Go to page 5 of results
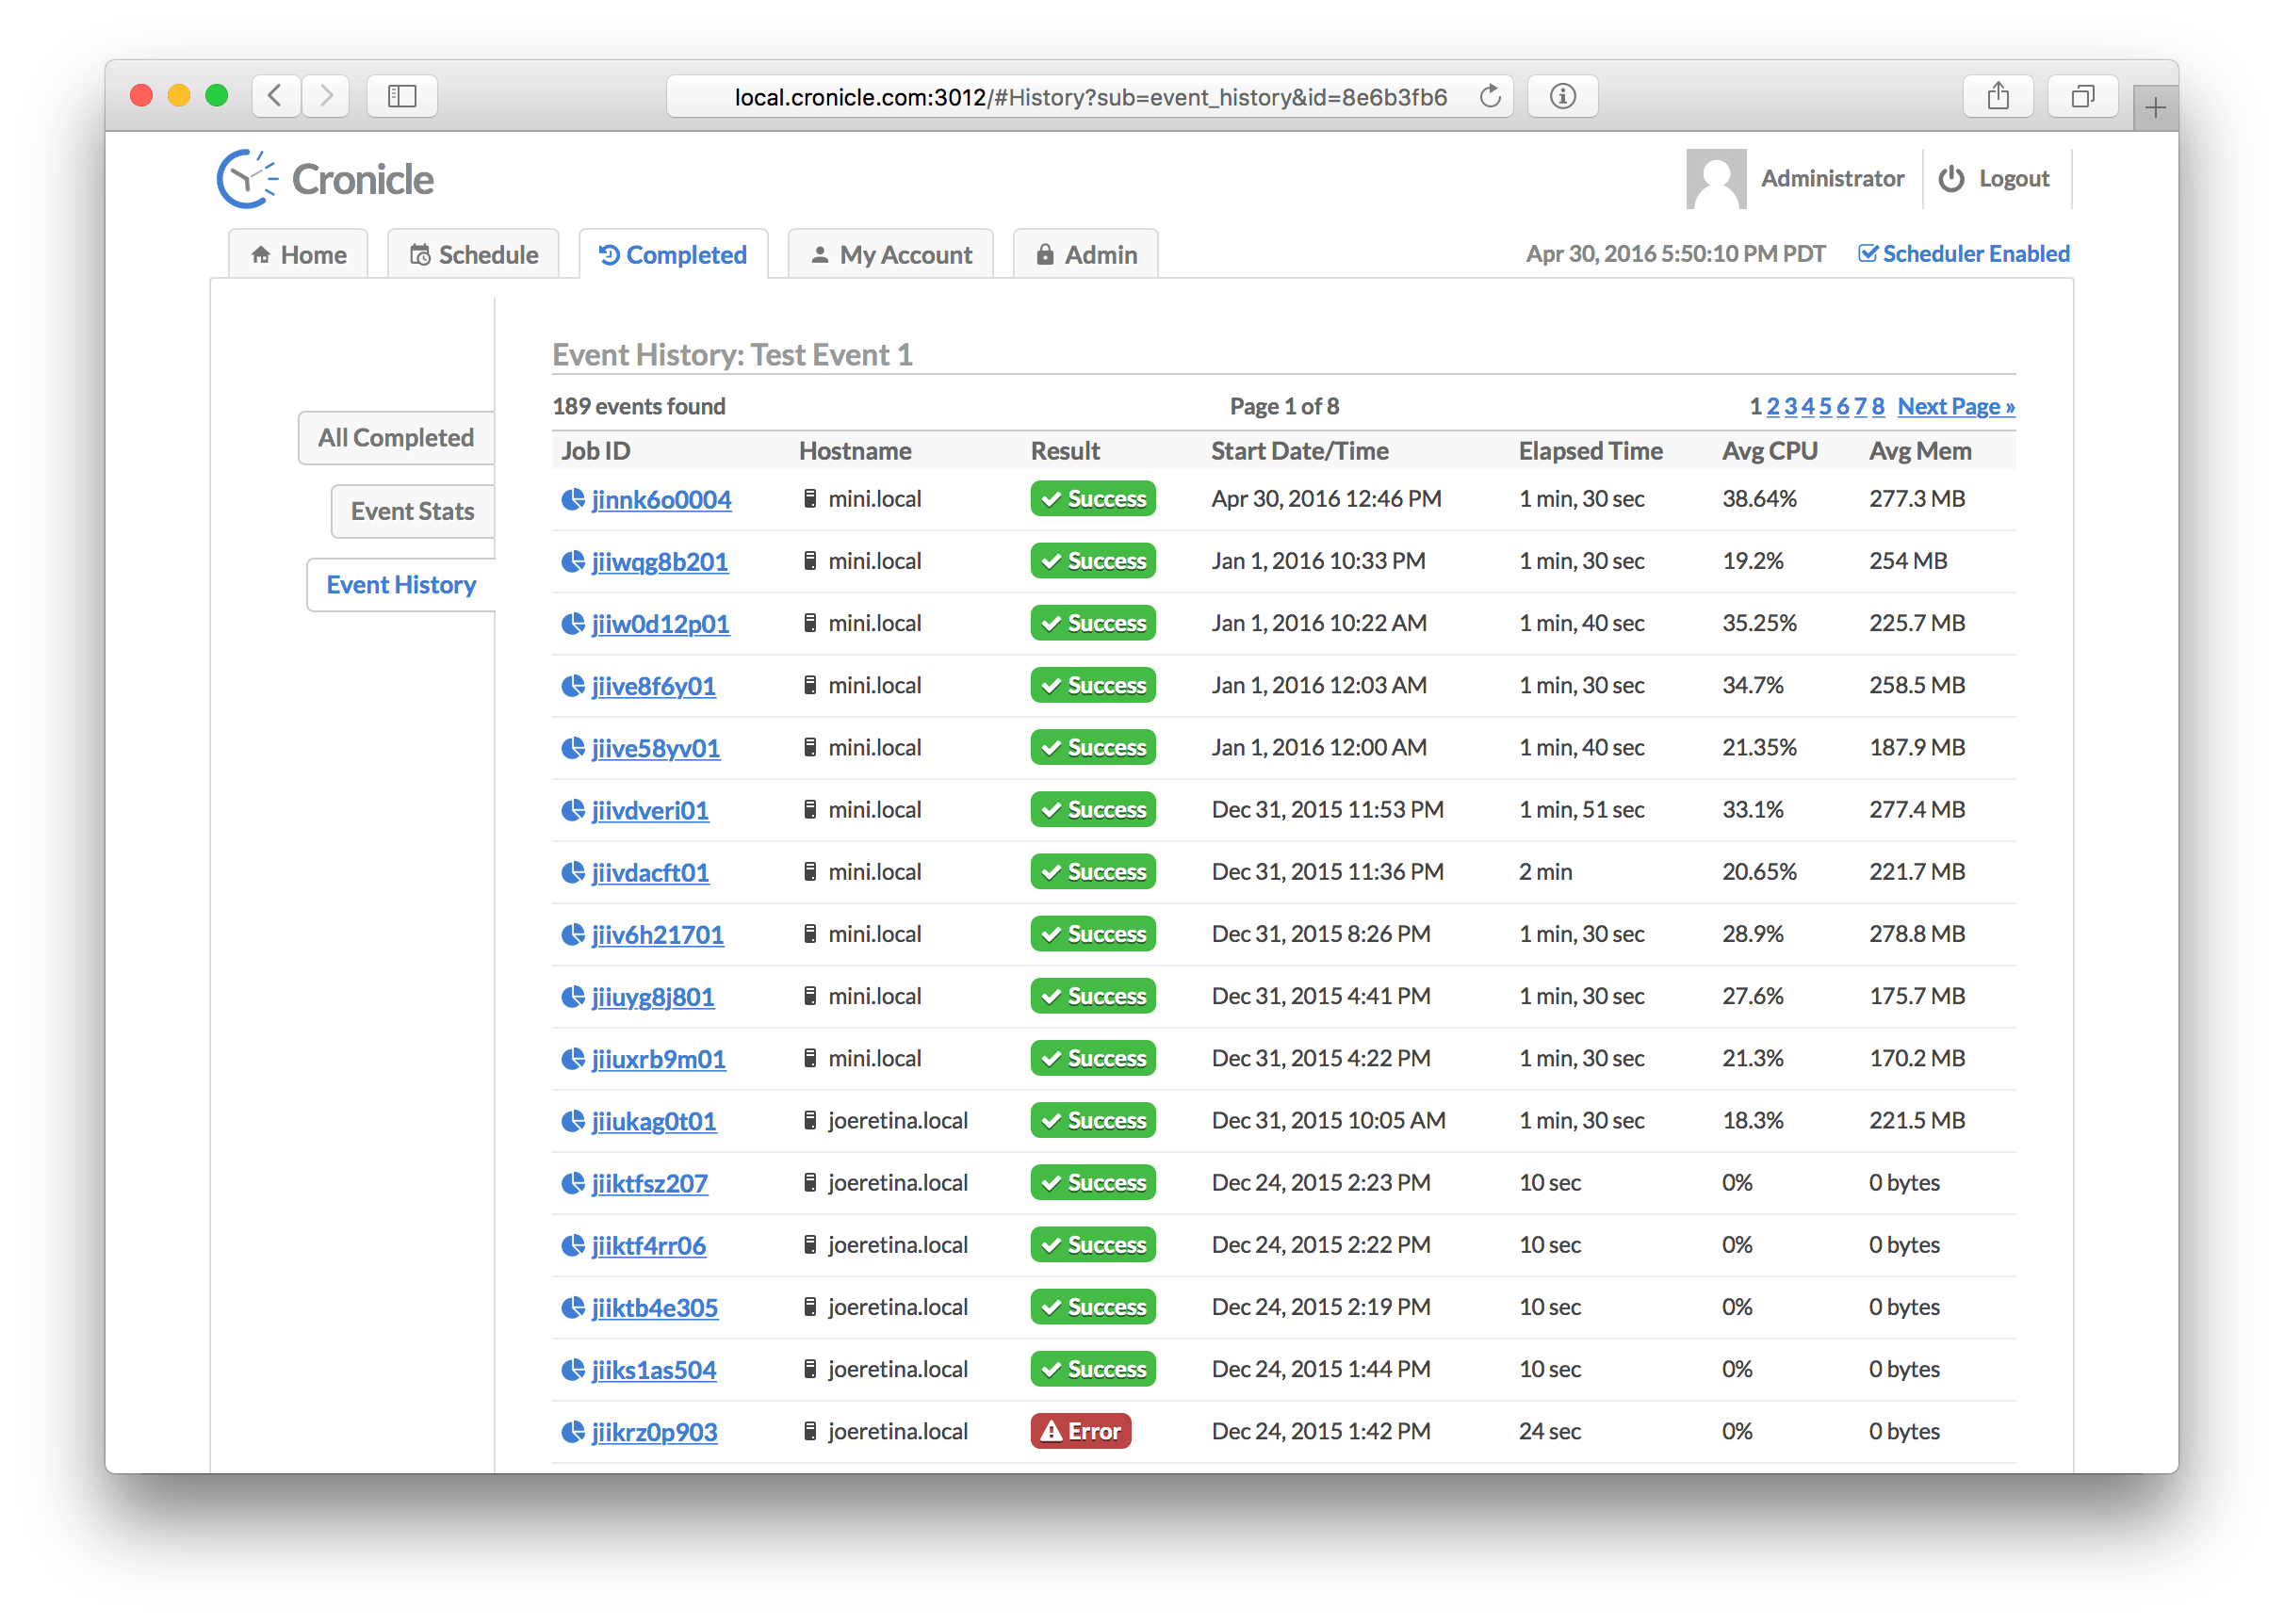 (1825, 406)
